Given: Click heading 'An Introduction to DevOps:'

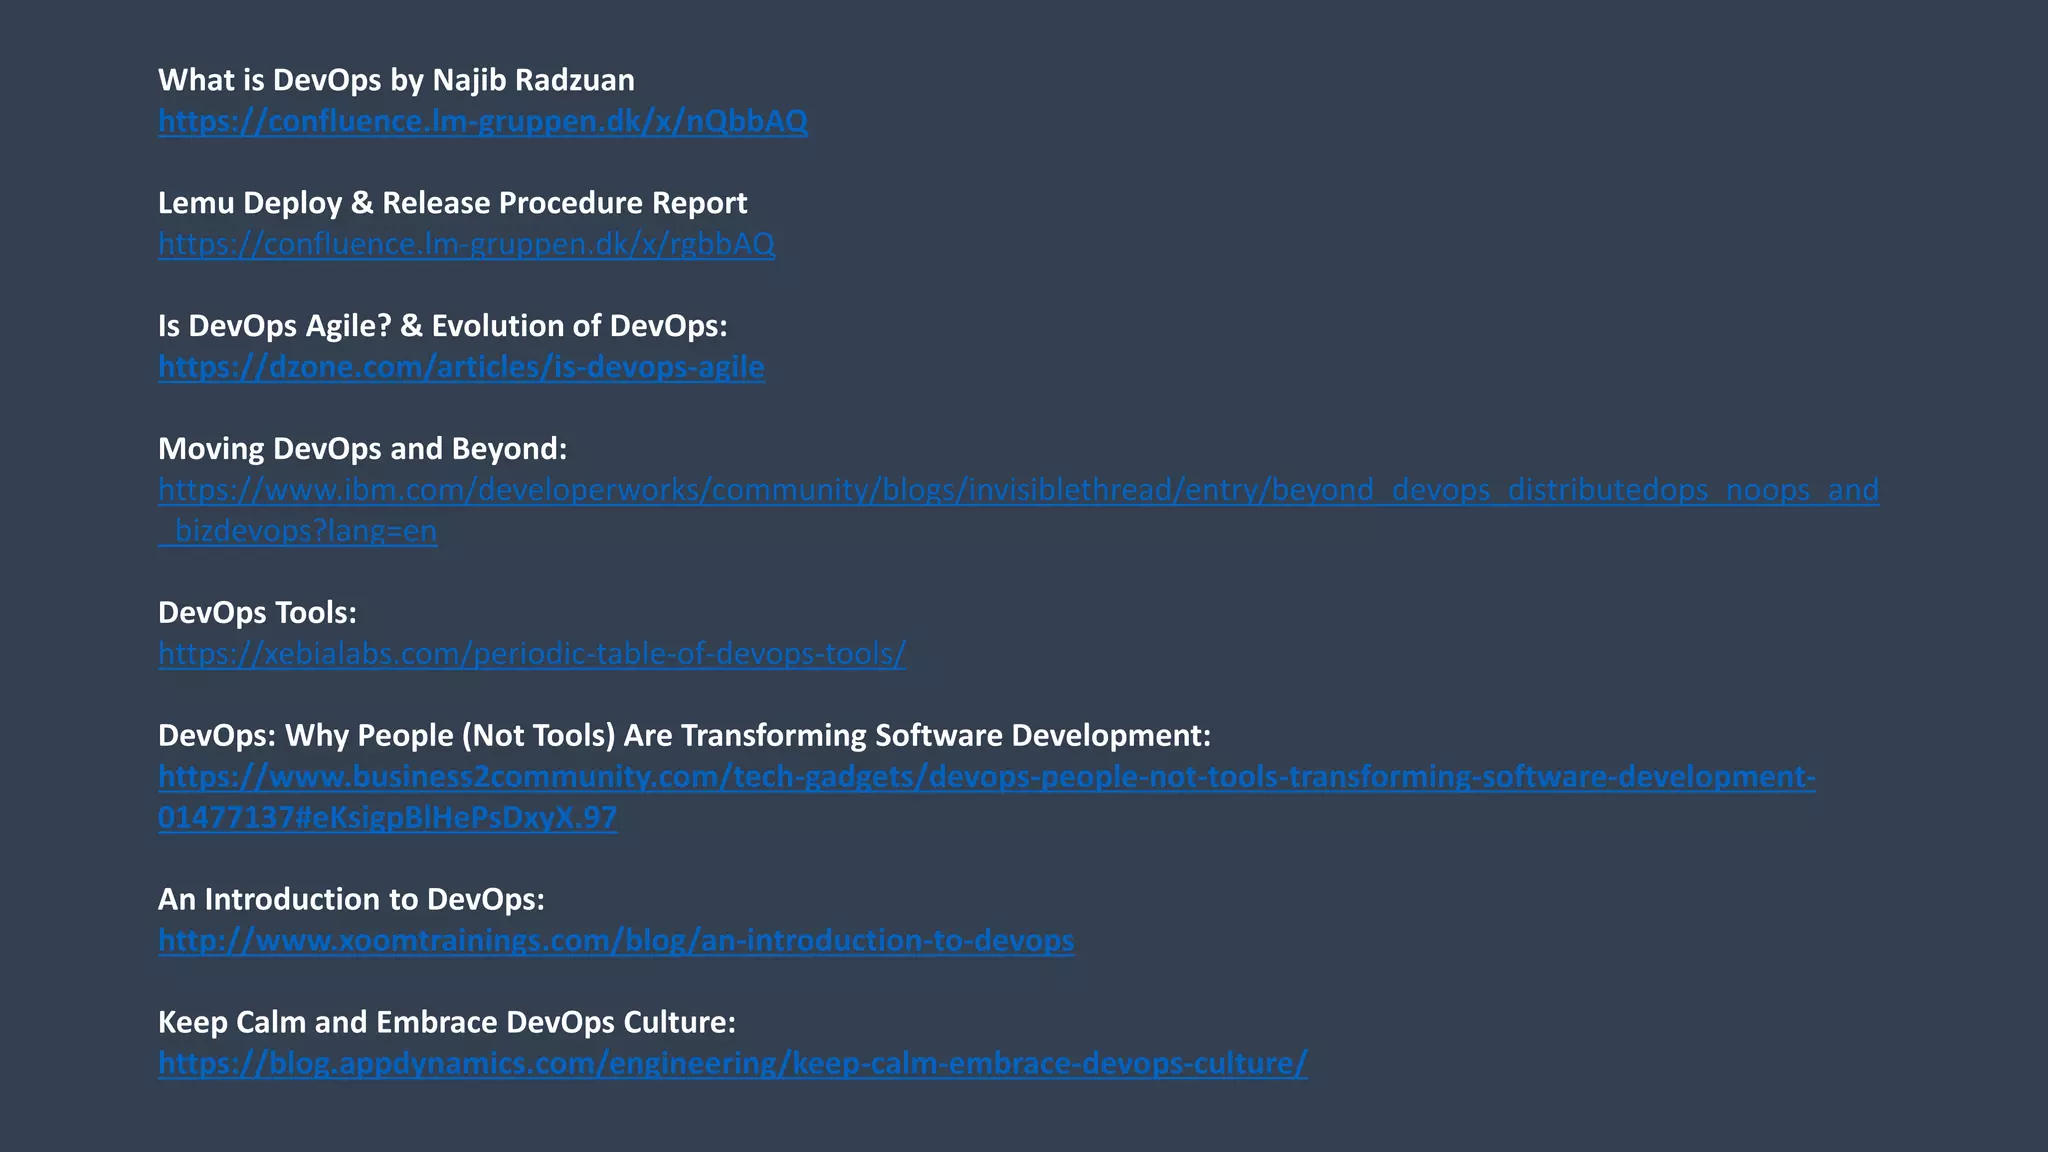Looking at the screenshot, I should (351, 900).
